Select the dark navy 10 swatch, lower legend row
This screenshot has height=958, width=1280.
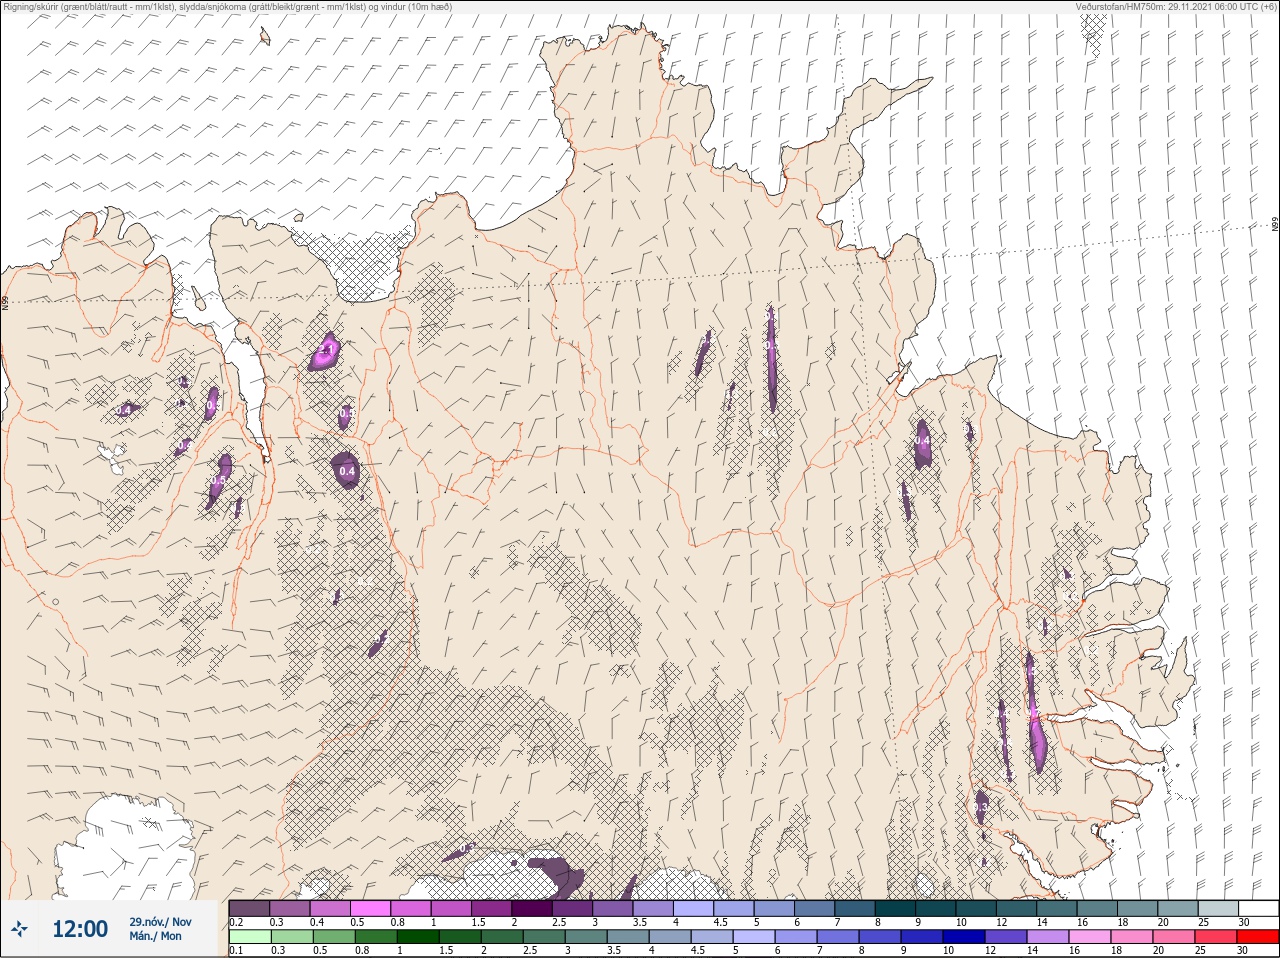tap(962, 938)
